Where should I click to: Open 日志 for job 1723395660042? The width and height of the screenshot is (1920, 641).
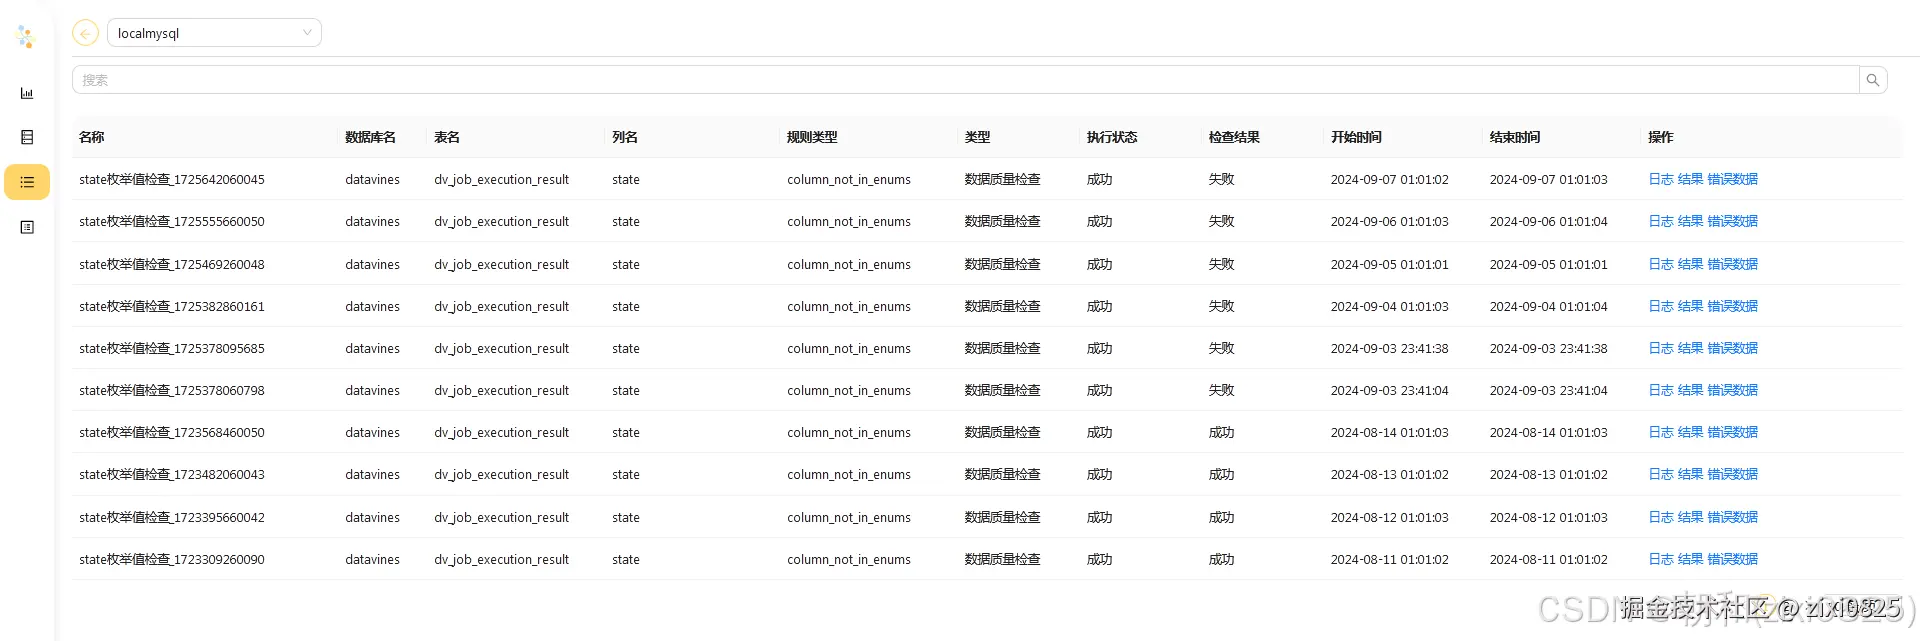(1661, 517)
